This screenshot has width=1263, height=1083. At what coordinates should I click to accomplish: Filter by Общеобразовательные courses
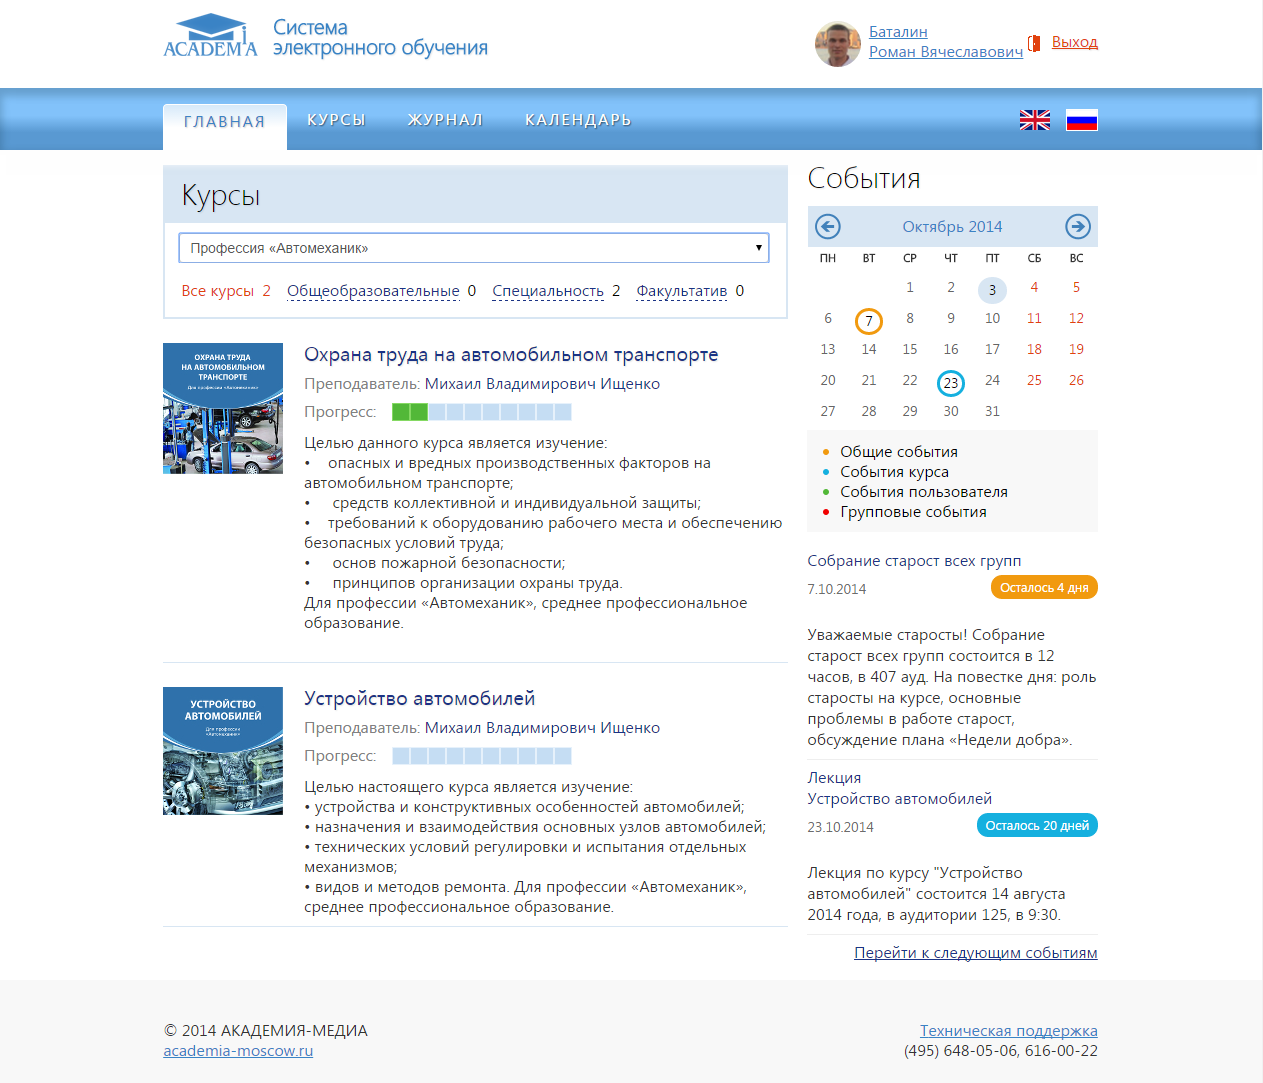click(x=373, y=291)
